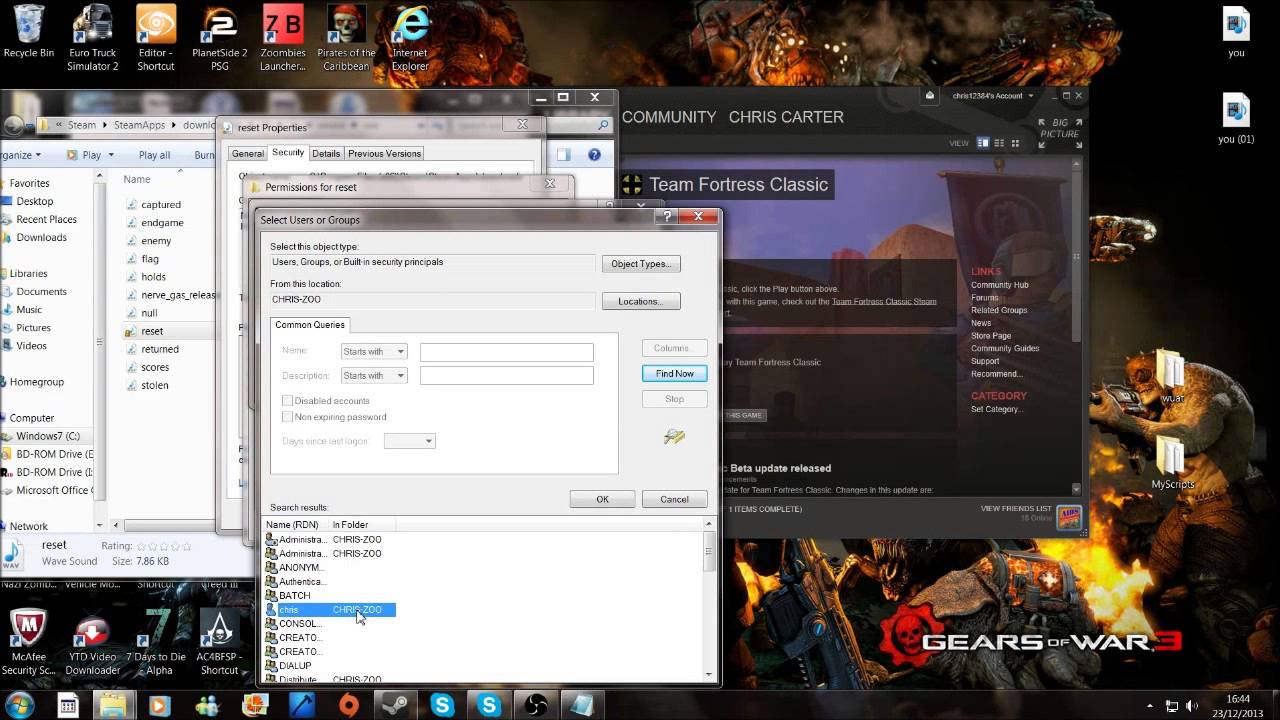Open the Description 'Starts with' dropdown
This screenshot has height=720, width=1280.
click(373, 376)
